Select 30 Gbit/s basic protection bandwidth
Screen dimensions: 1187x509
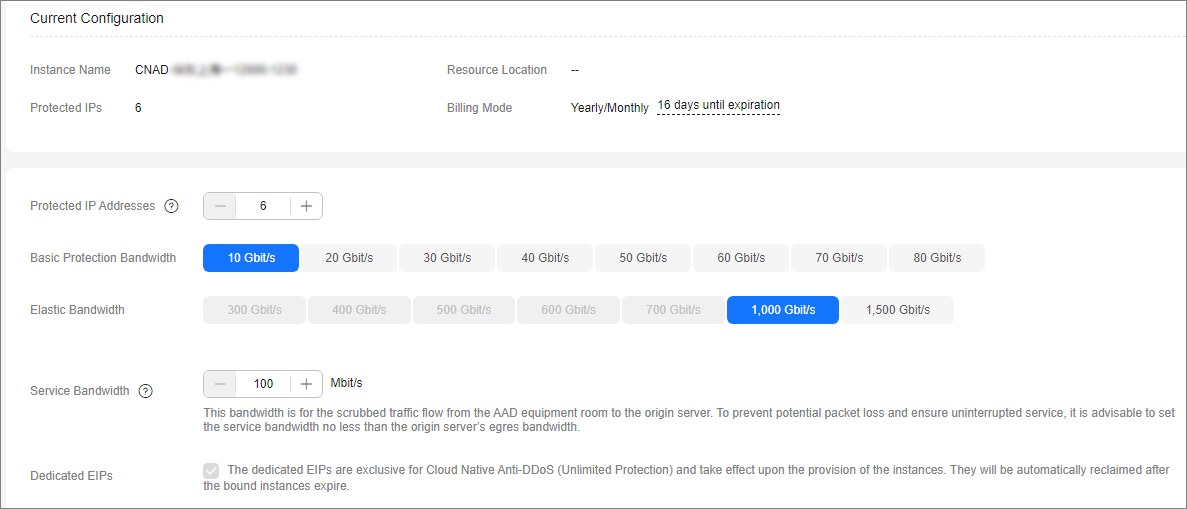[x=447, y=258]
